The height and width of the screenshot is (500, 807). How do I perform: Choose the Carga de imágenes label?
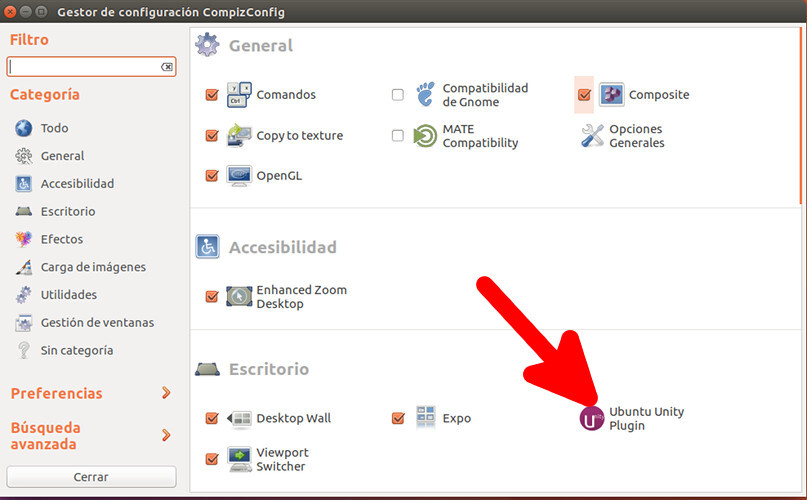(x=93, y=267)
